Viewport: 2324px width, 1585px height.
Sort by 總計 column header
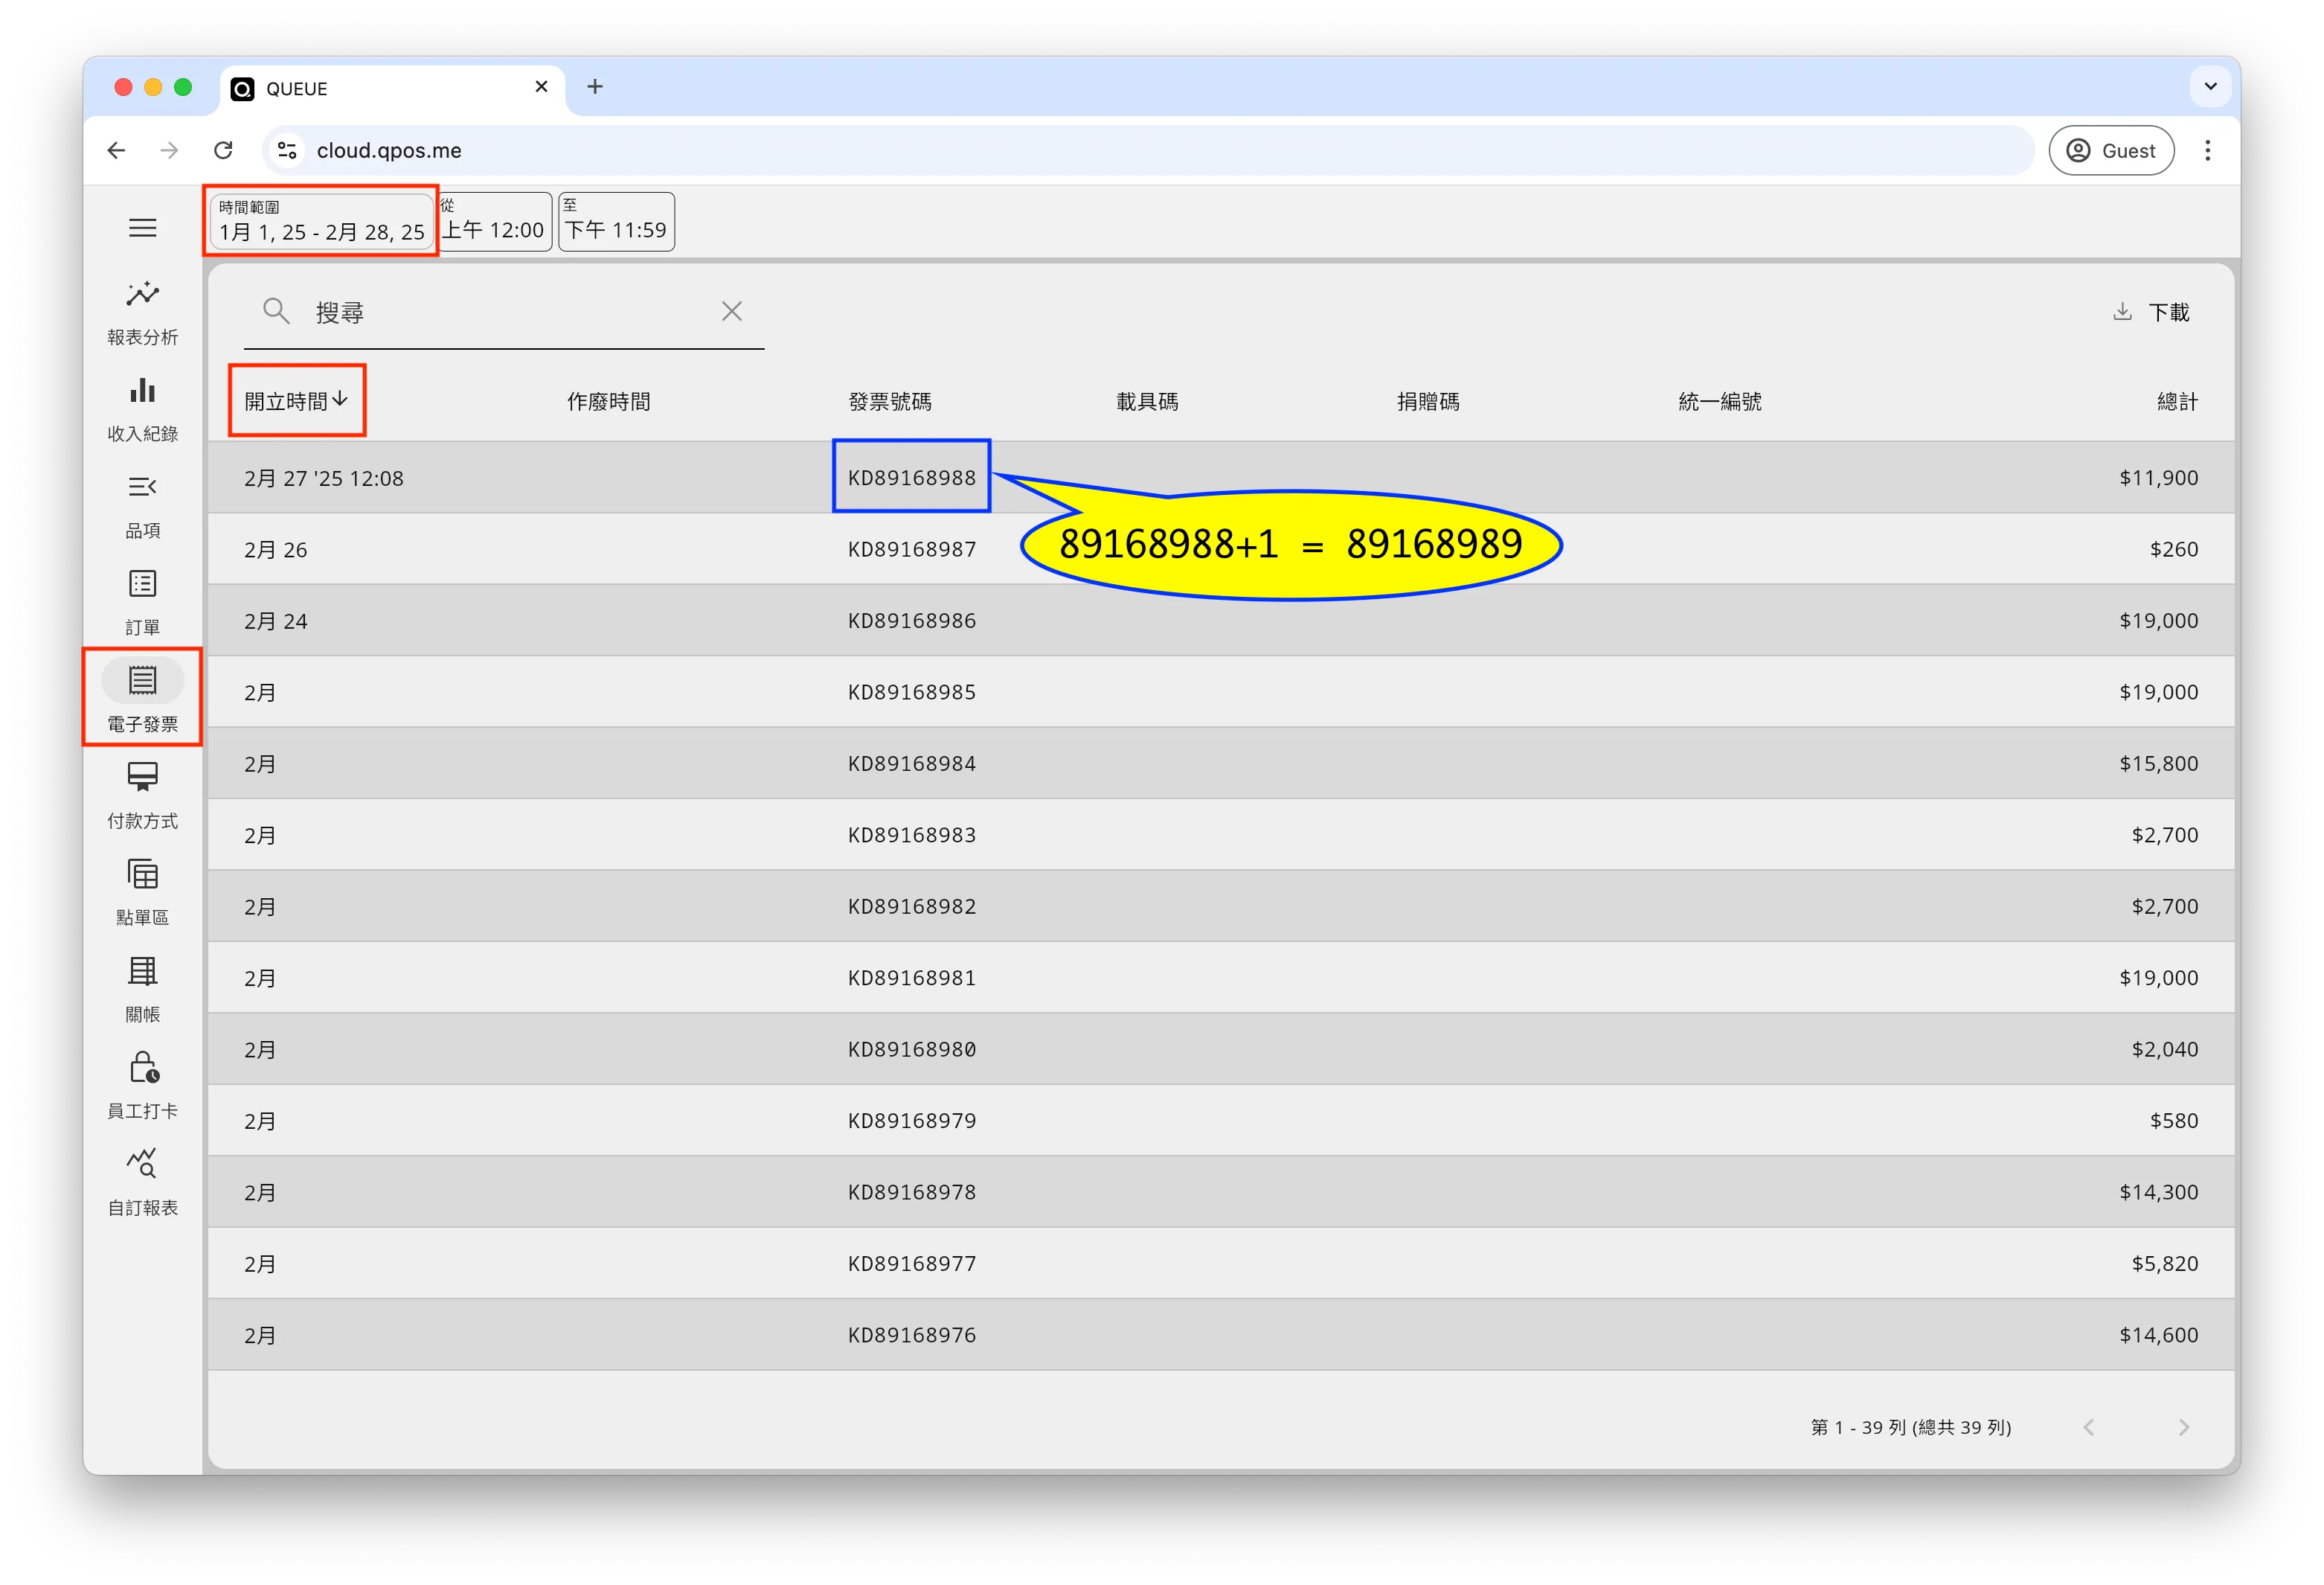tap(2177, 401)
